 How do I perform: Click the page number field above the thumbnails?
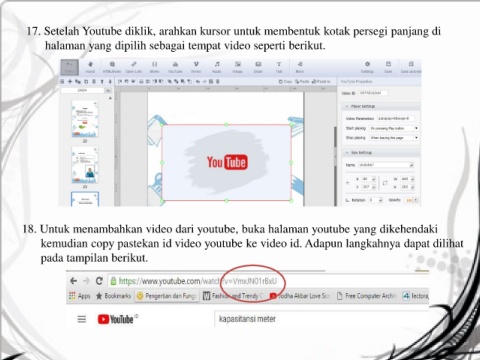coord(82,90)
